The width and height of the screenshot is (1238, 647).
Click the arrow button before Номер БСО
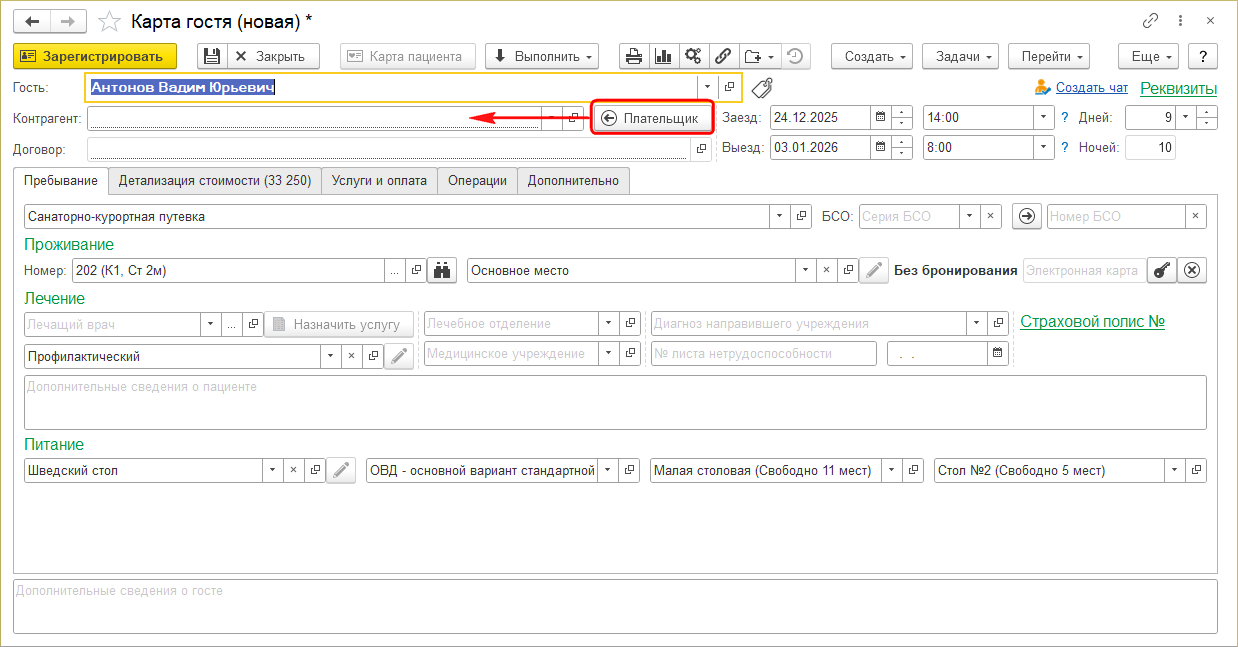click(1027, 216)
